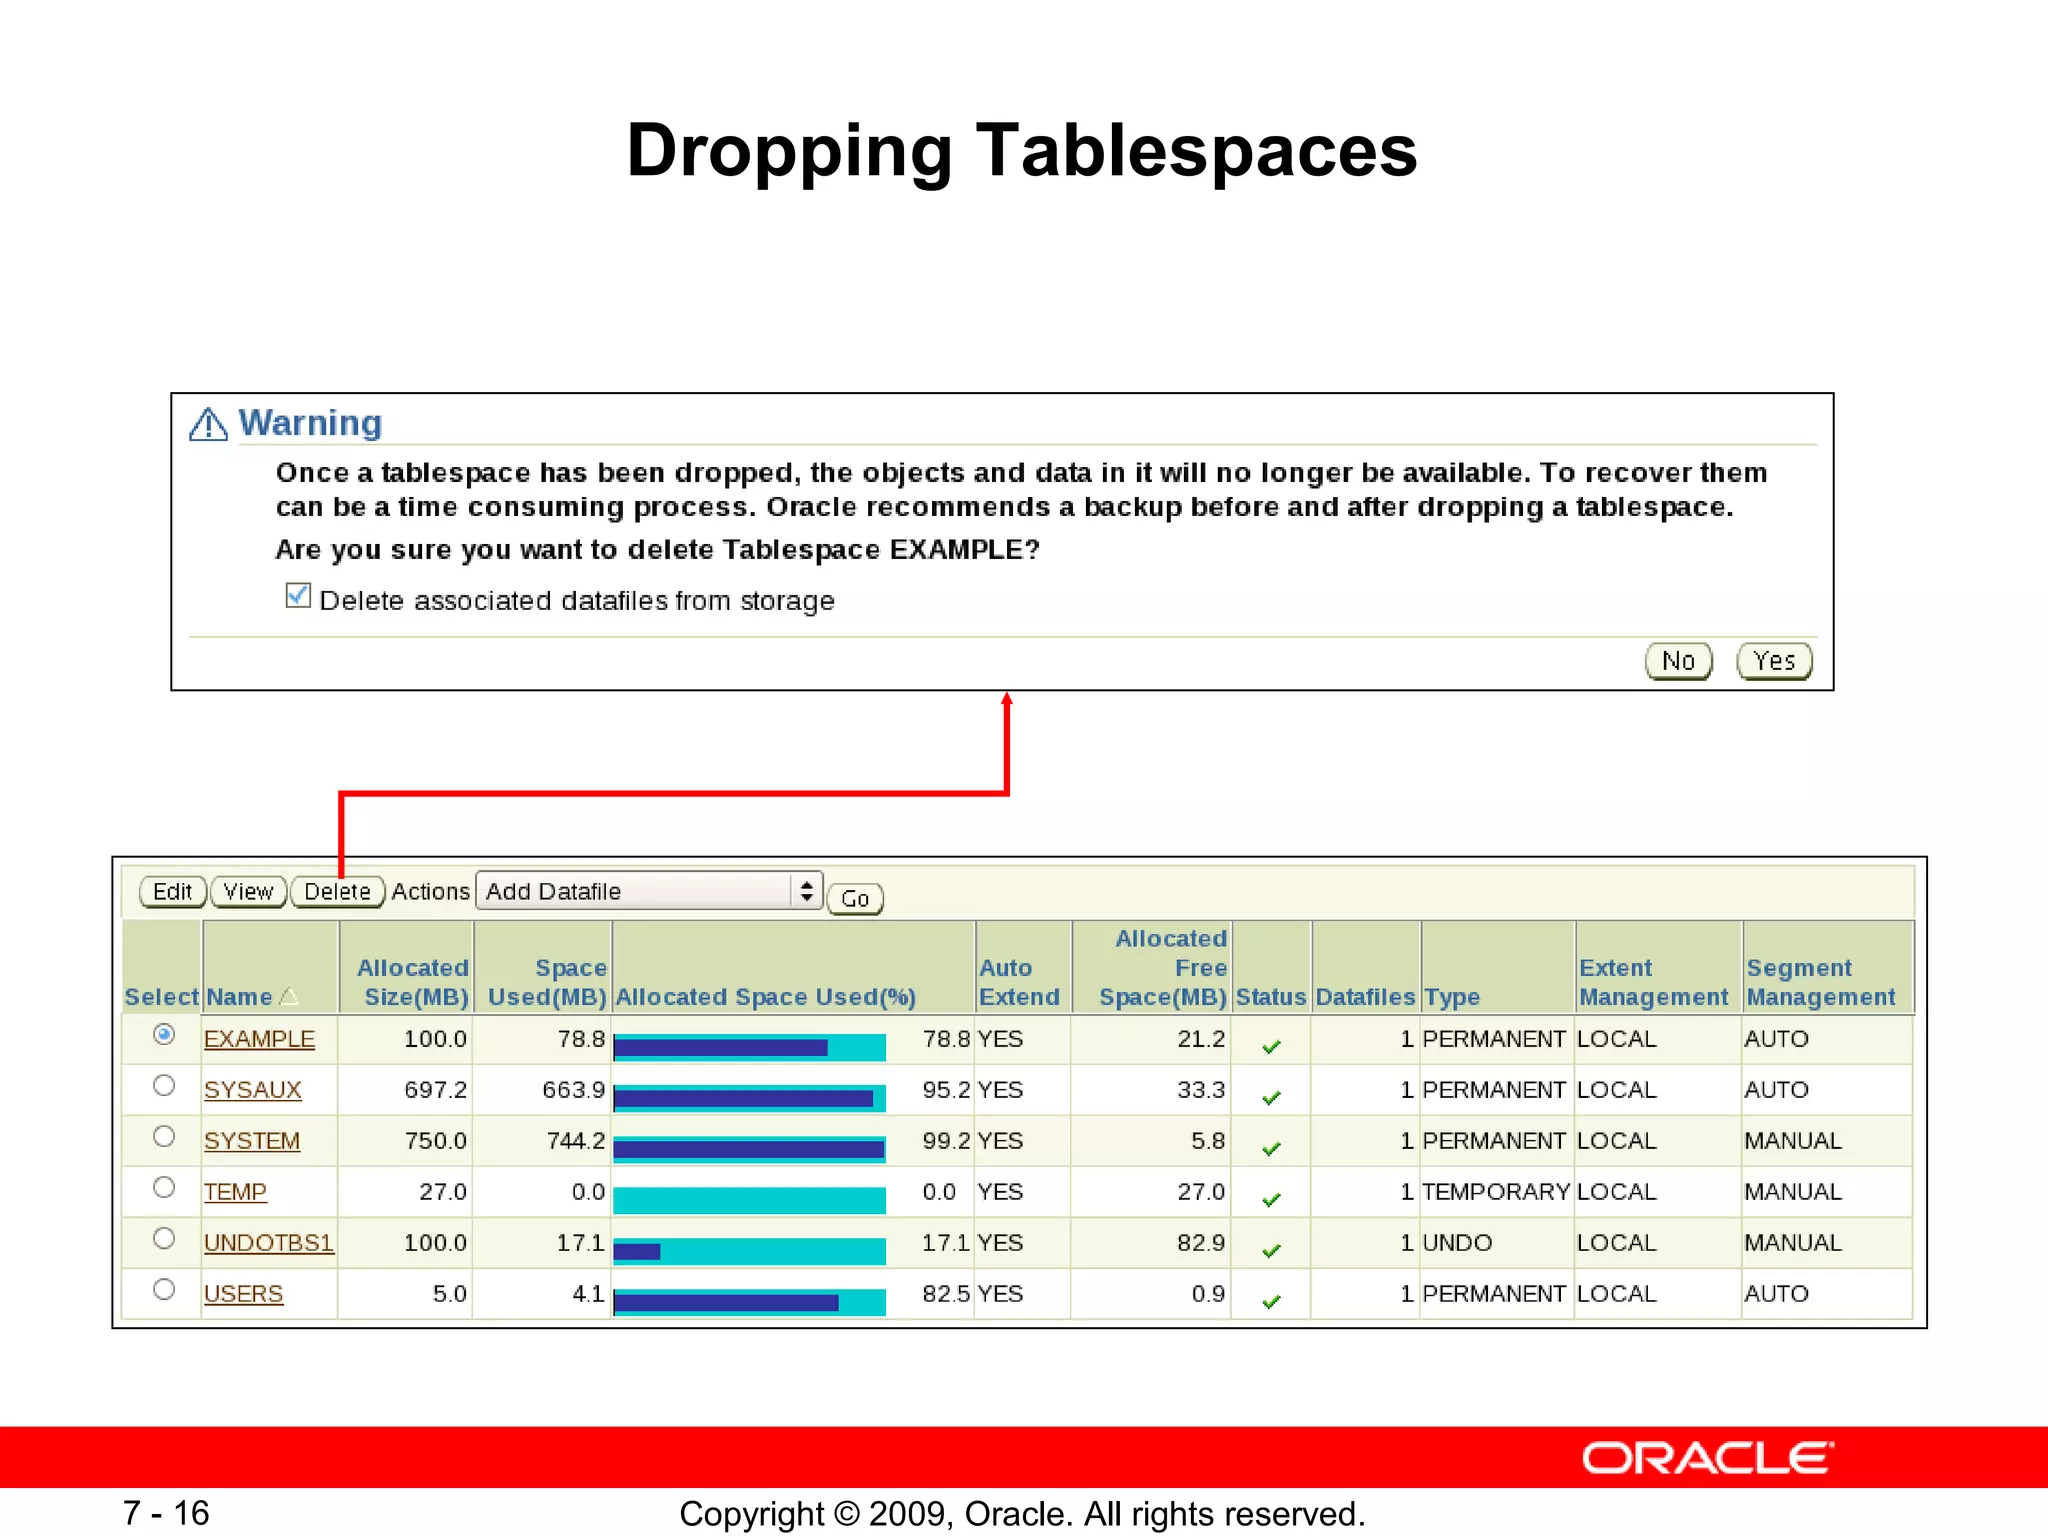Select the UNDOTBS1 tablespace radio button
2048x1536 pixels.
[x=164, y=1239]
